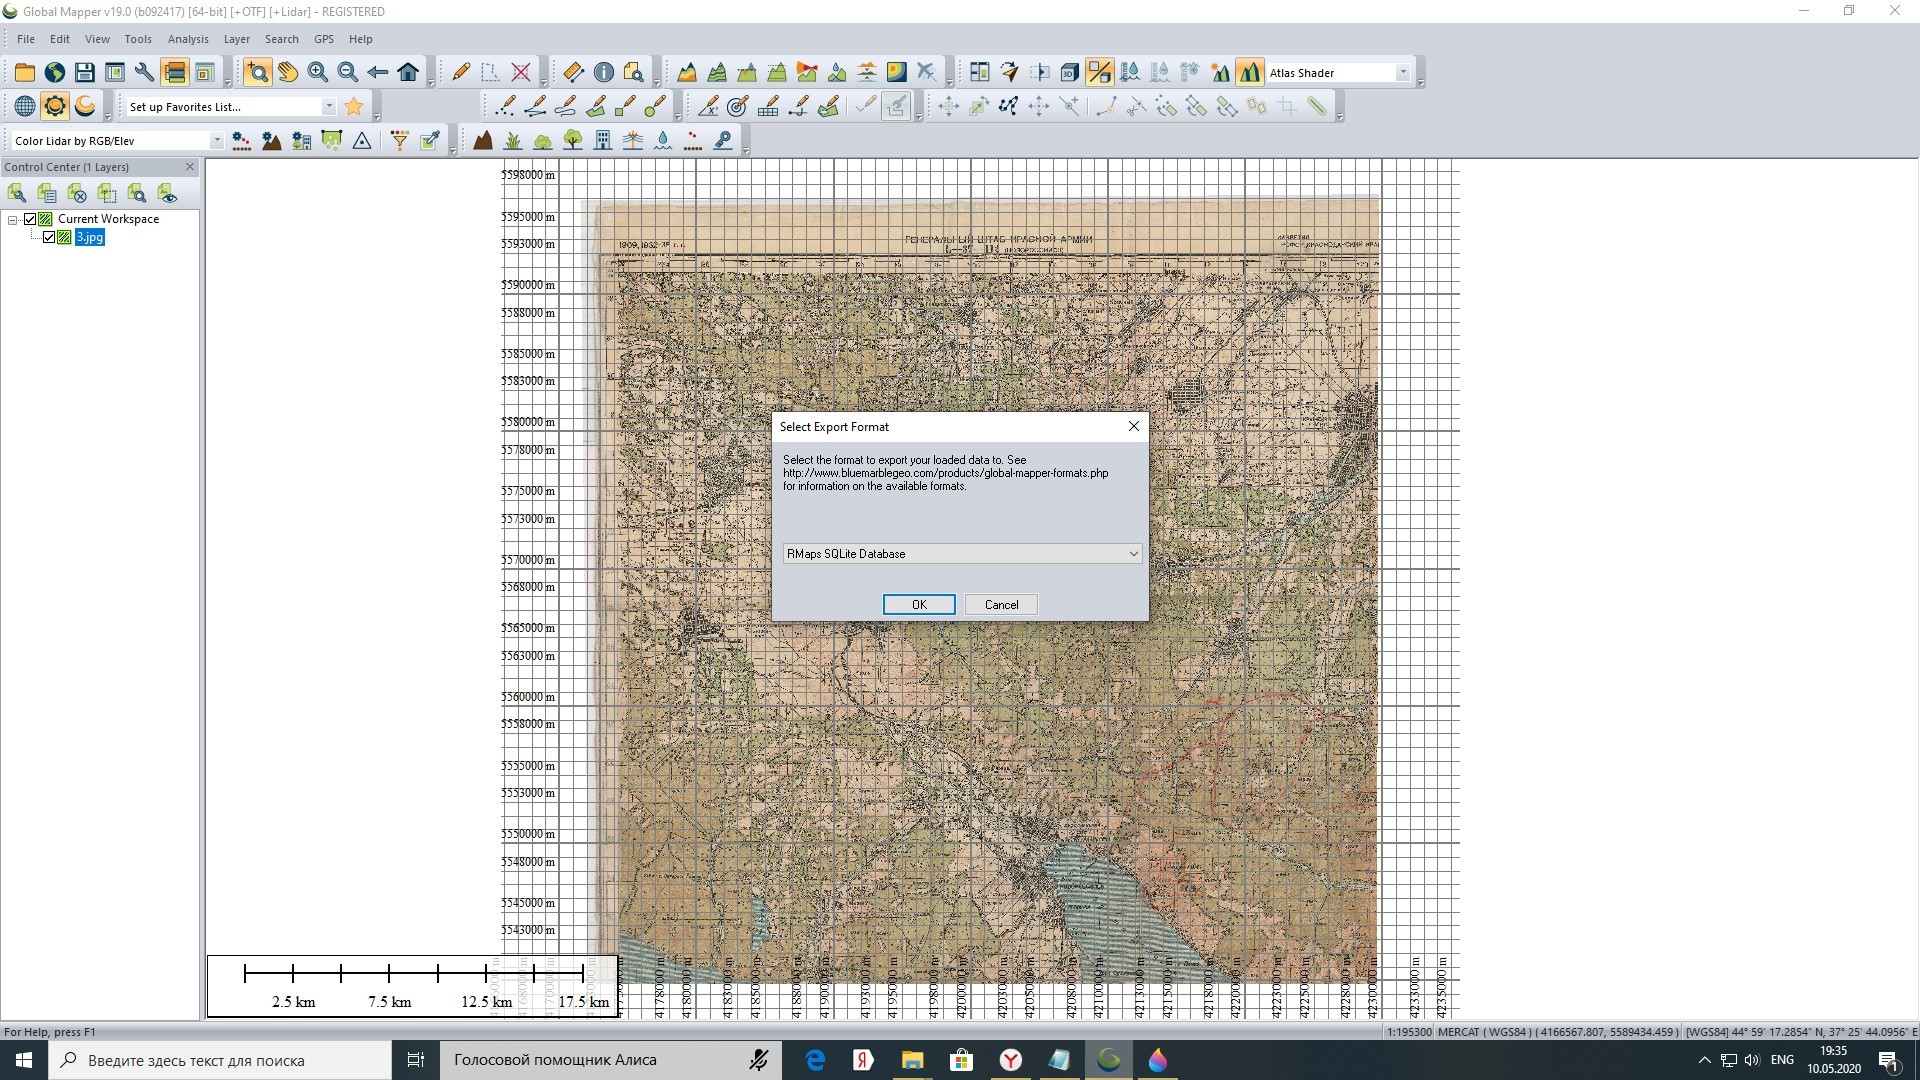The height and width of the screenshot is (1080, 1920).
Task: Click the Control Center close button
Action: tap(190, 166)
